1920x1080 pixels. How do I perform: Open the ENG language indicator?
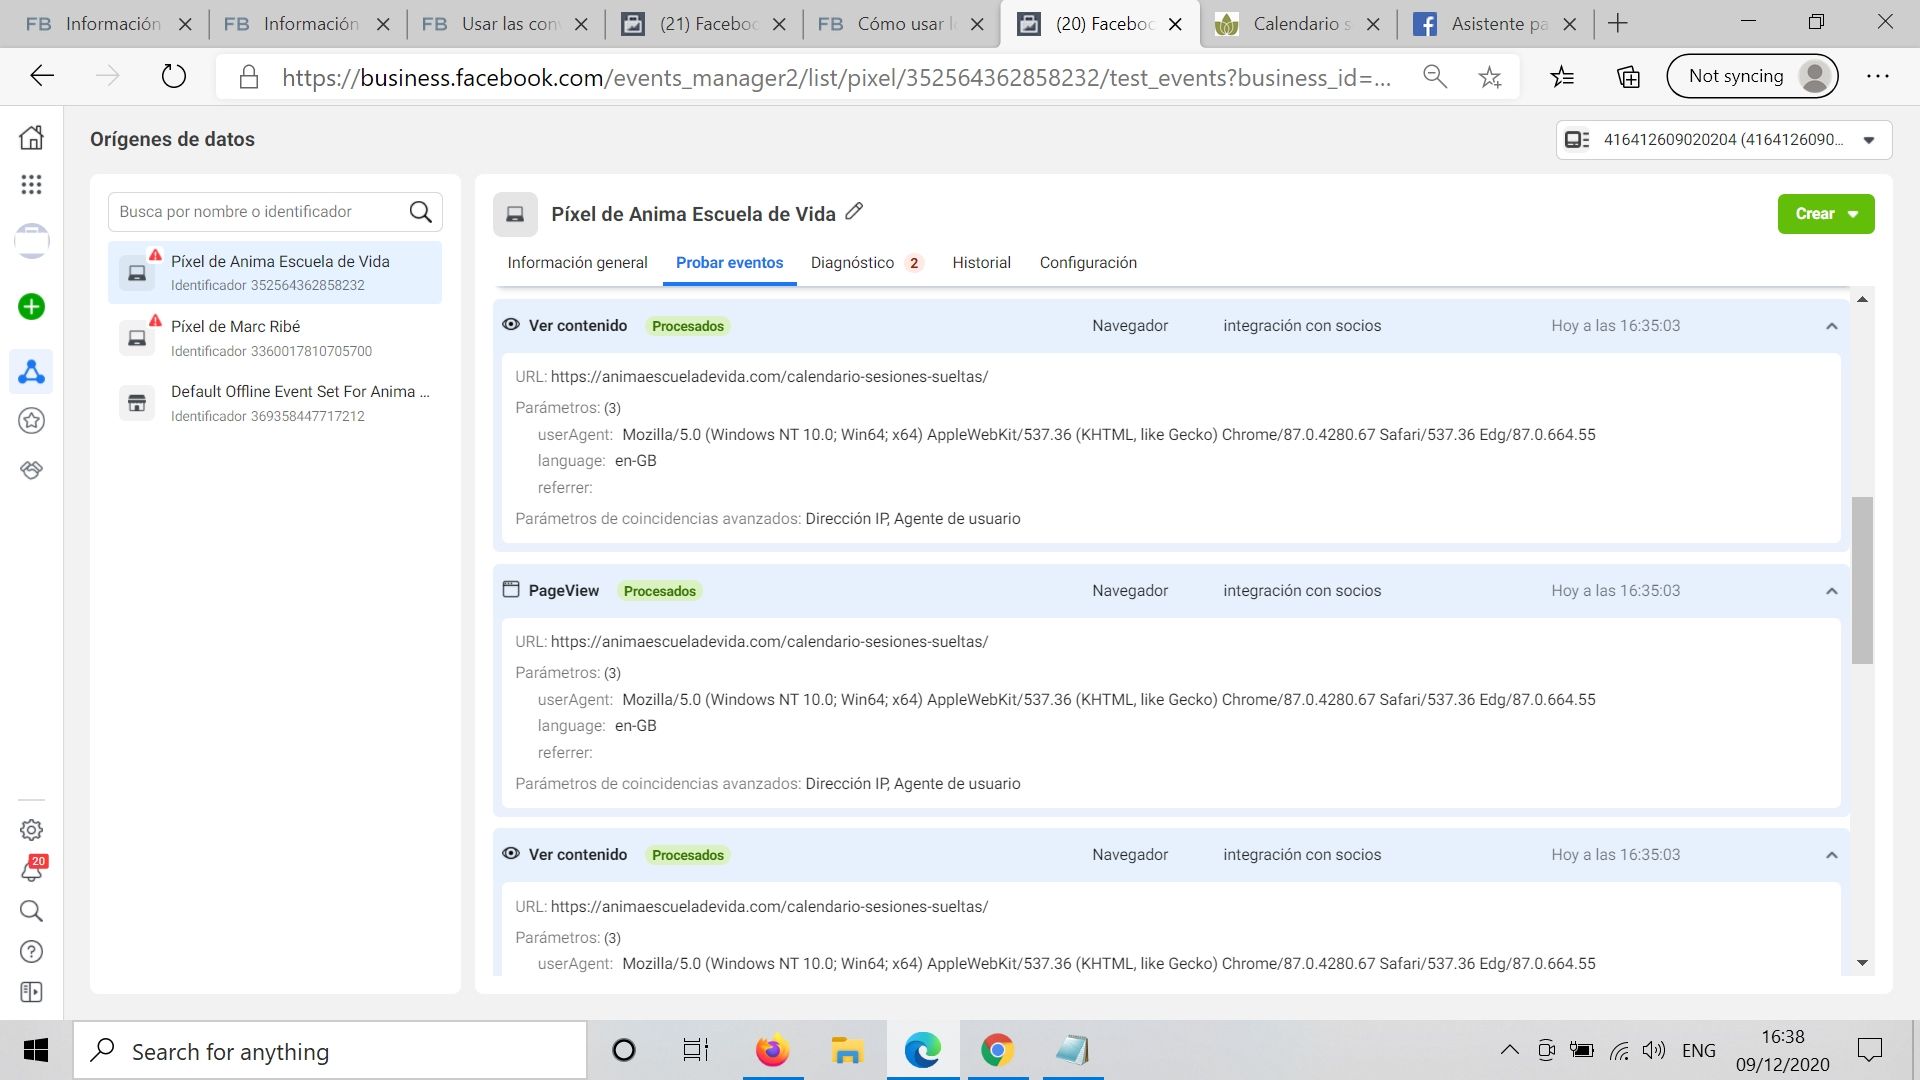pyautogui.click(x=1699, y=1051)
